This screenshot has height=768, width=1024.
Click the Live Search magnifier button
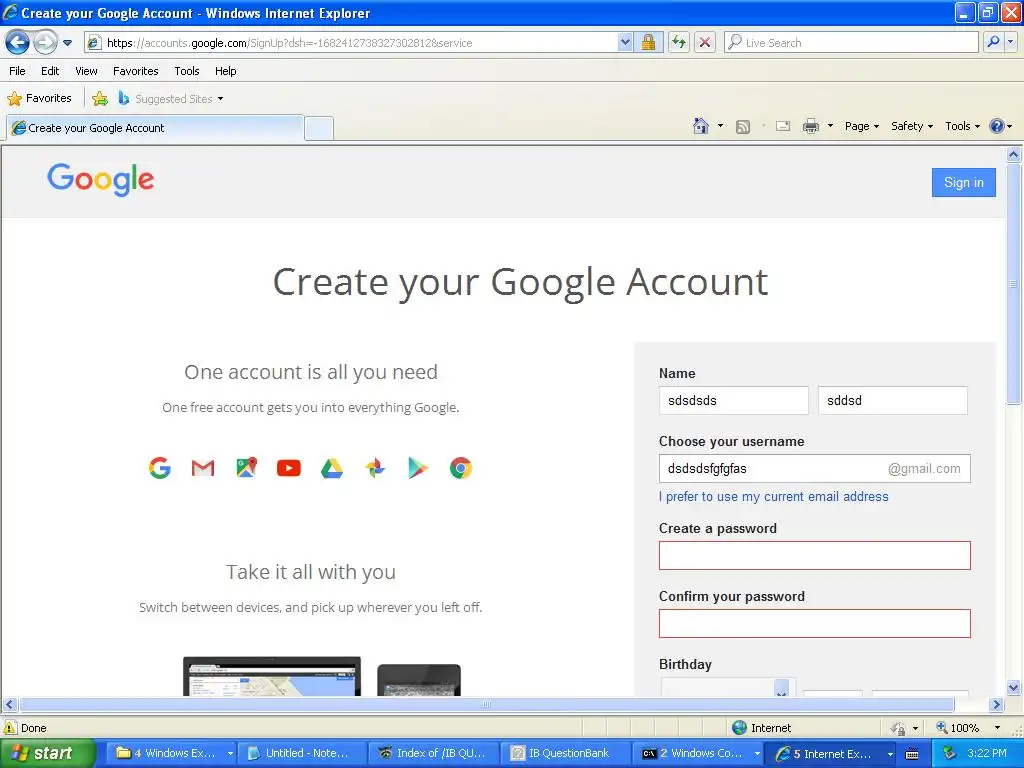click(993, 42)
